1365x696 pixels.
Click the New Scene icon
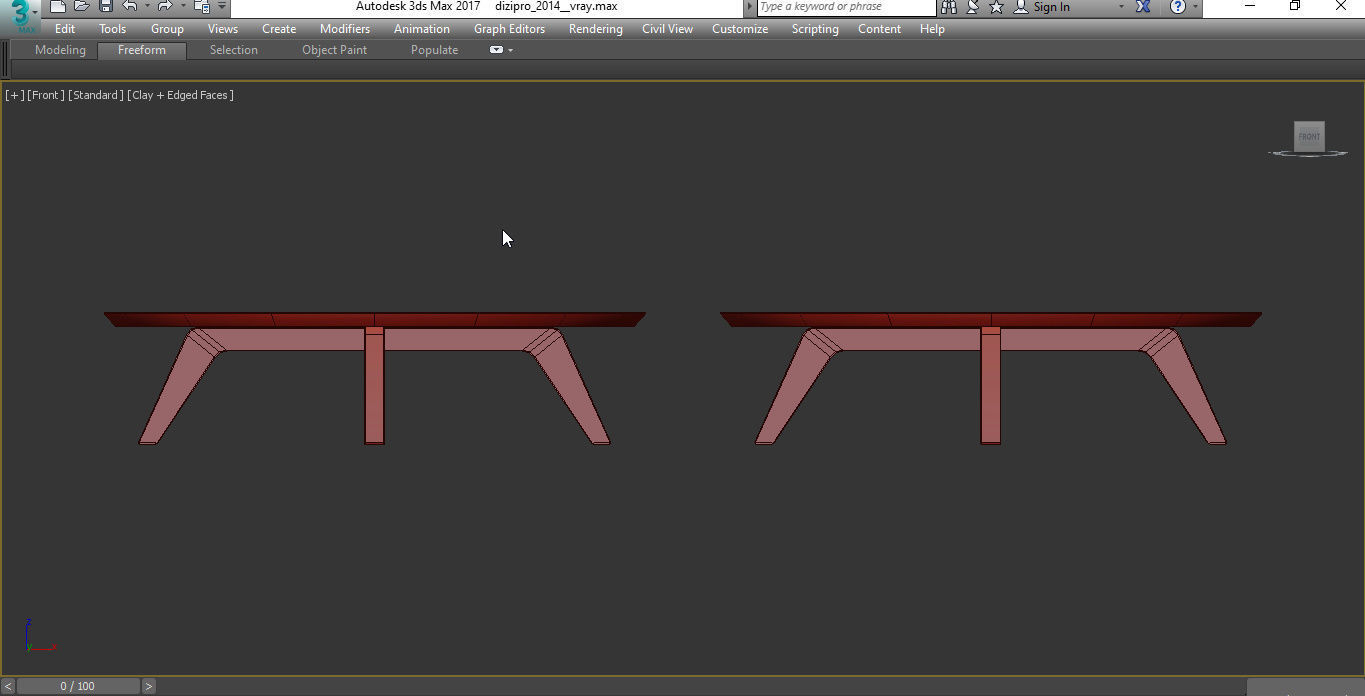[59, 7]
